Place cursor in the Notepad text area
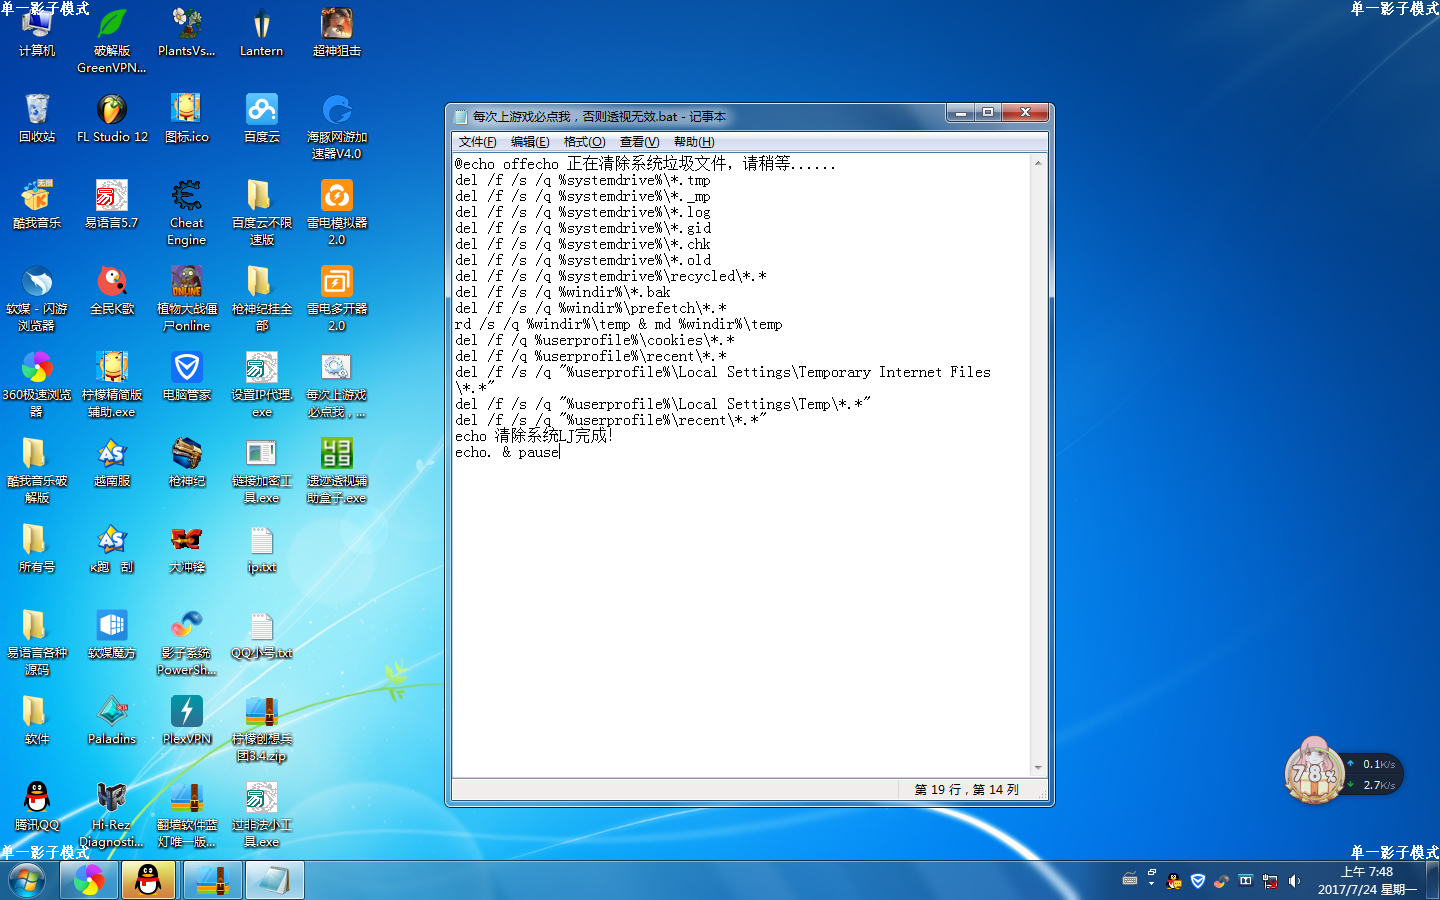Image resolution: width=1440 pixels, height=900 pixels. pyautogui.click(x=740, y=600)
